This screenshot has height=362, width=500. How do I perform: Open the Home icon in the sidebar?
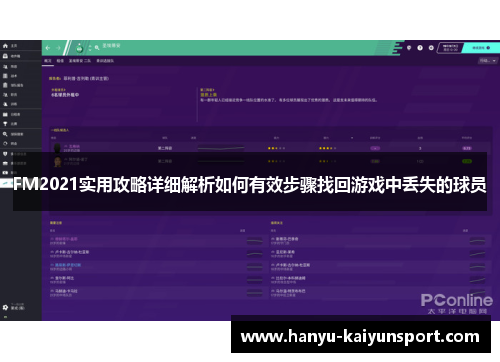[5, 46]
